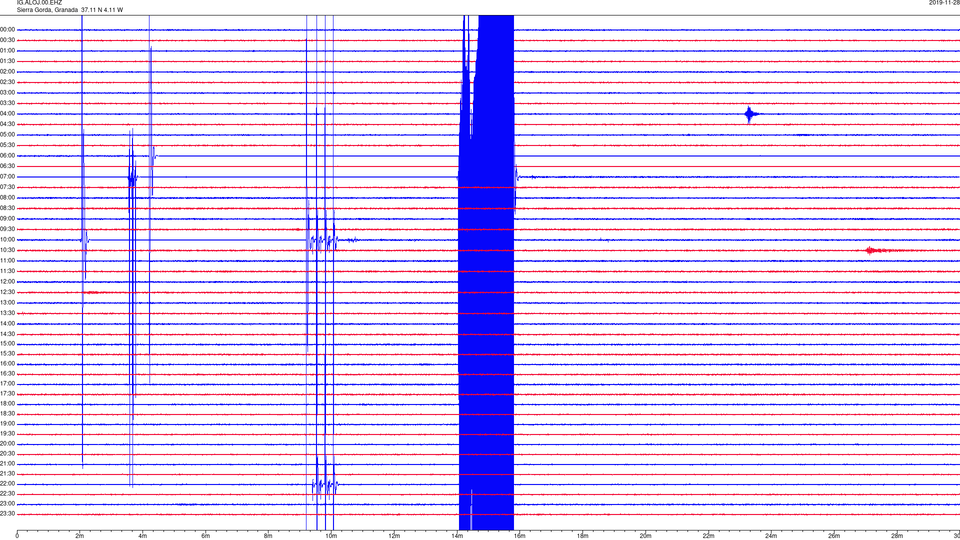This screenshot has width=960, height=540.
Task: Select the 07:00 trace label
Action: [x=7, y=176]
